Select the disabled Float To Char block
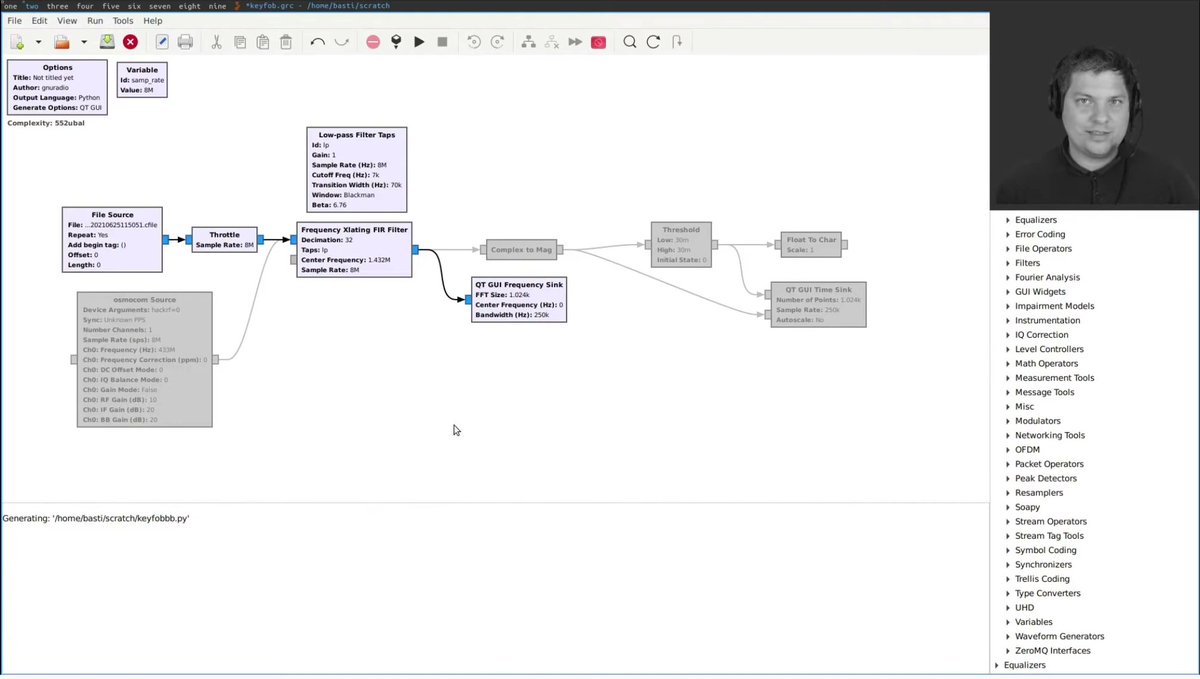The height and width of the screenshot is (679, 1200). click(811, 244)
